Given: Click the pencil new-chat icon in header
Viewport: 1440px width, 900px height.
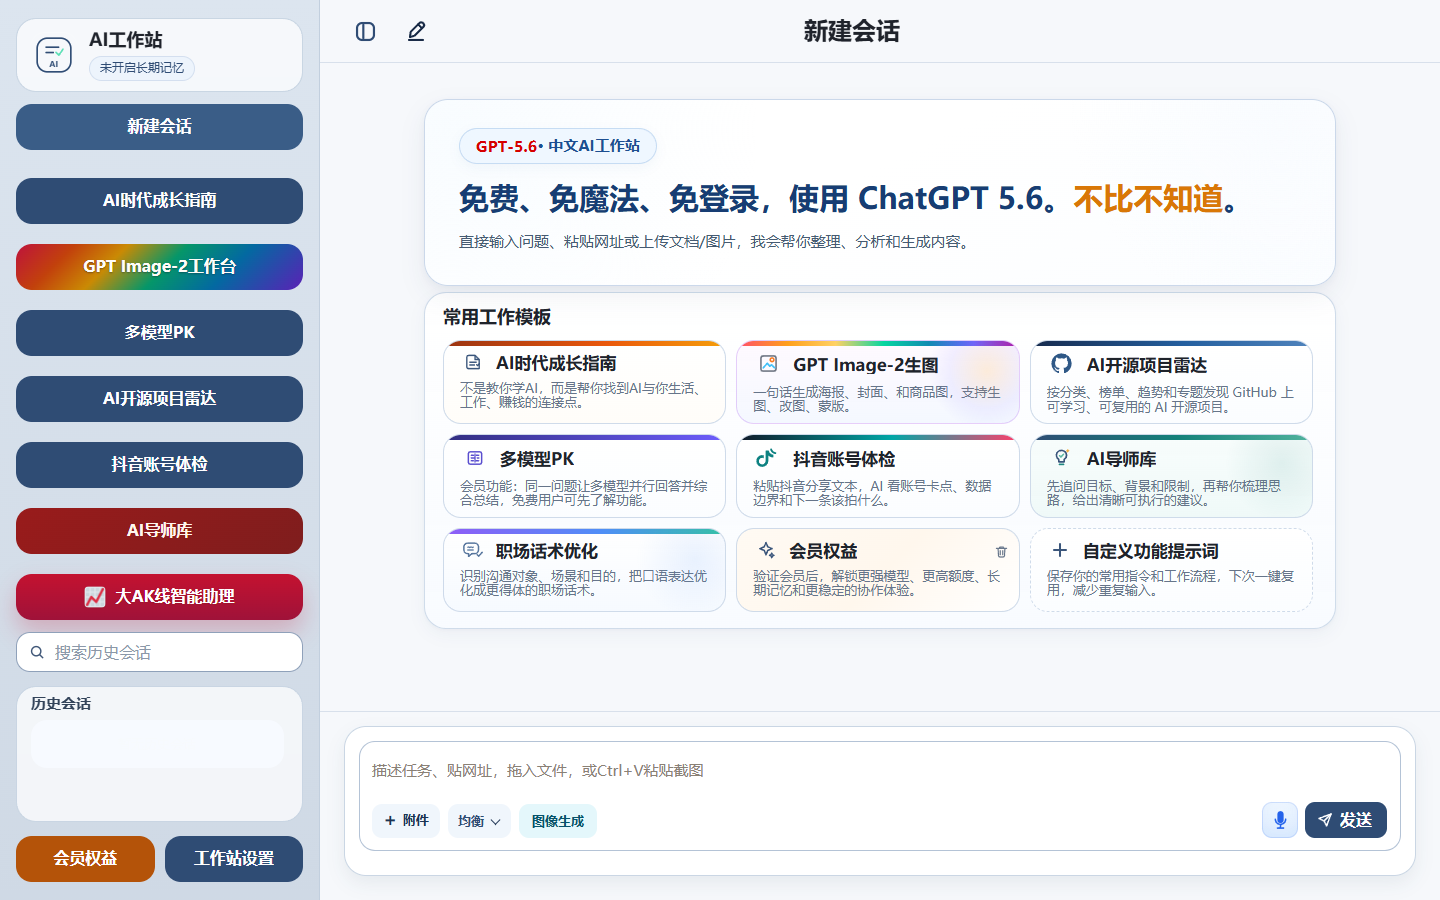Looking at the screenshot, I should point(417,32).
